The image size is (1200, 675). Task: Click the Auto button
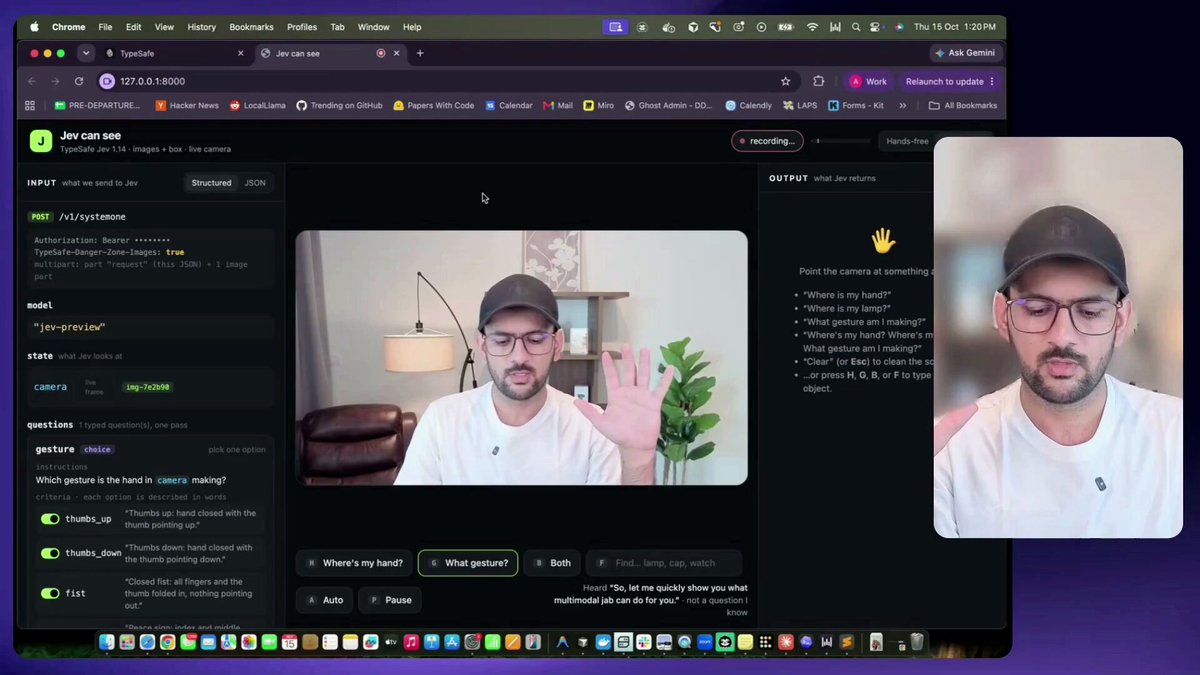(x=324, y=600)
